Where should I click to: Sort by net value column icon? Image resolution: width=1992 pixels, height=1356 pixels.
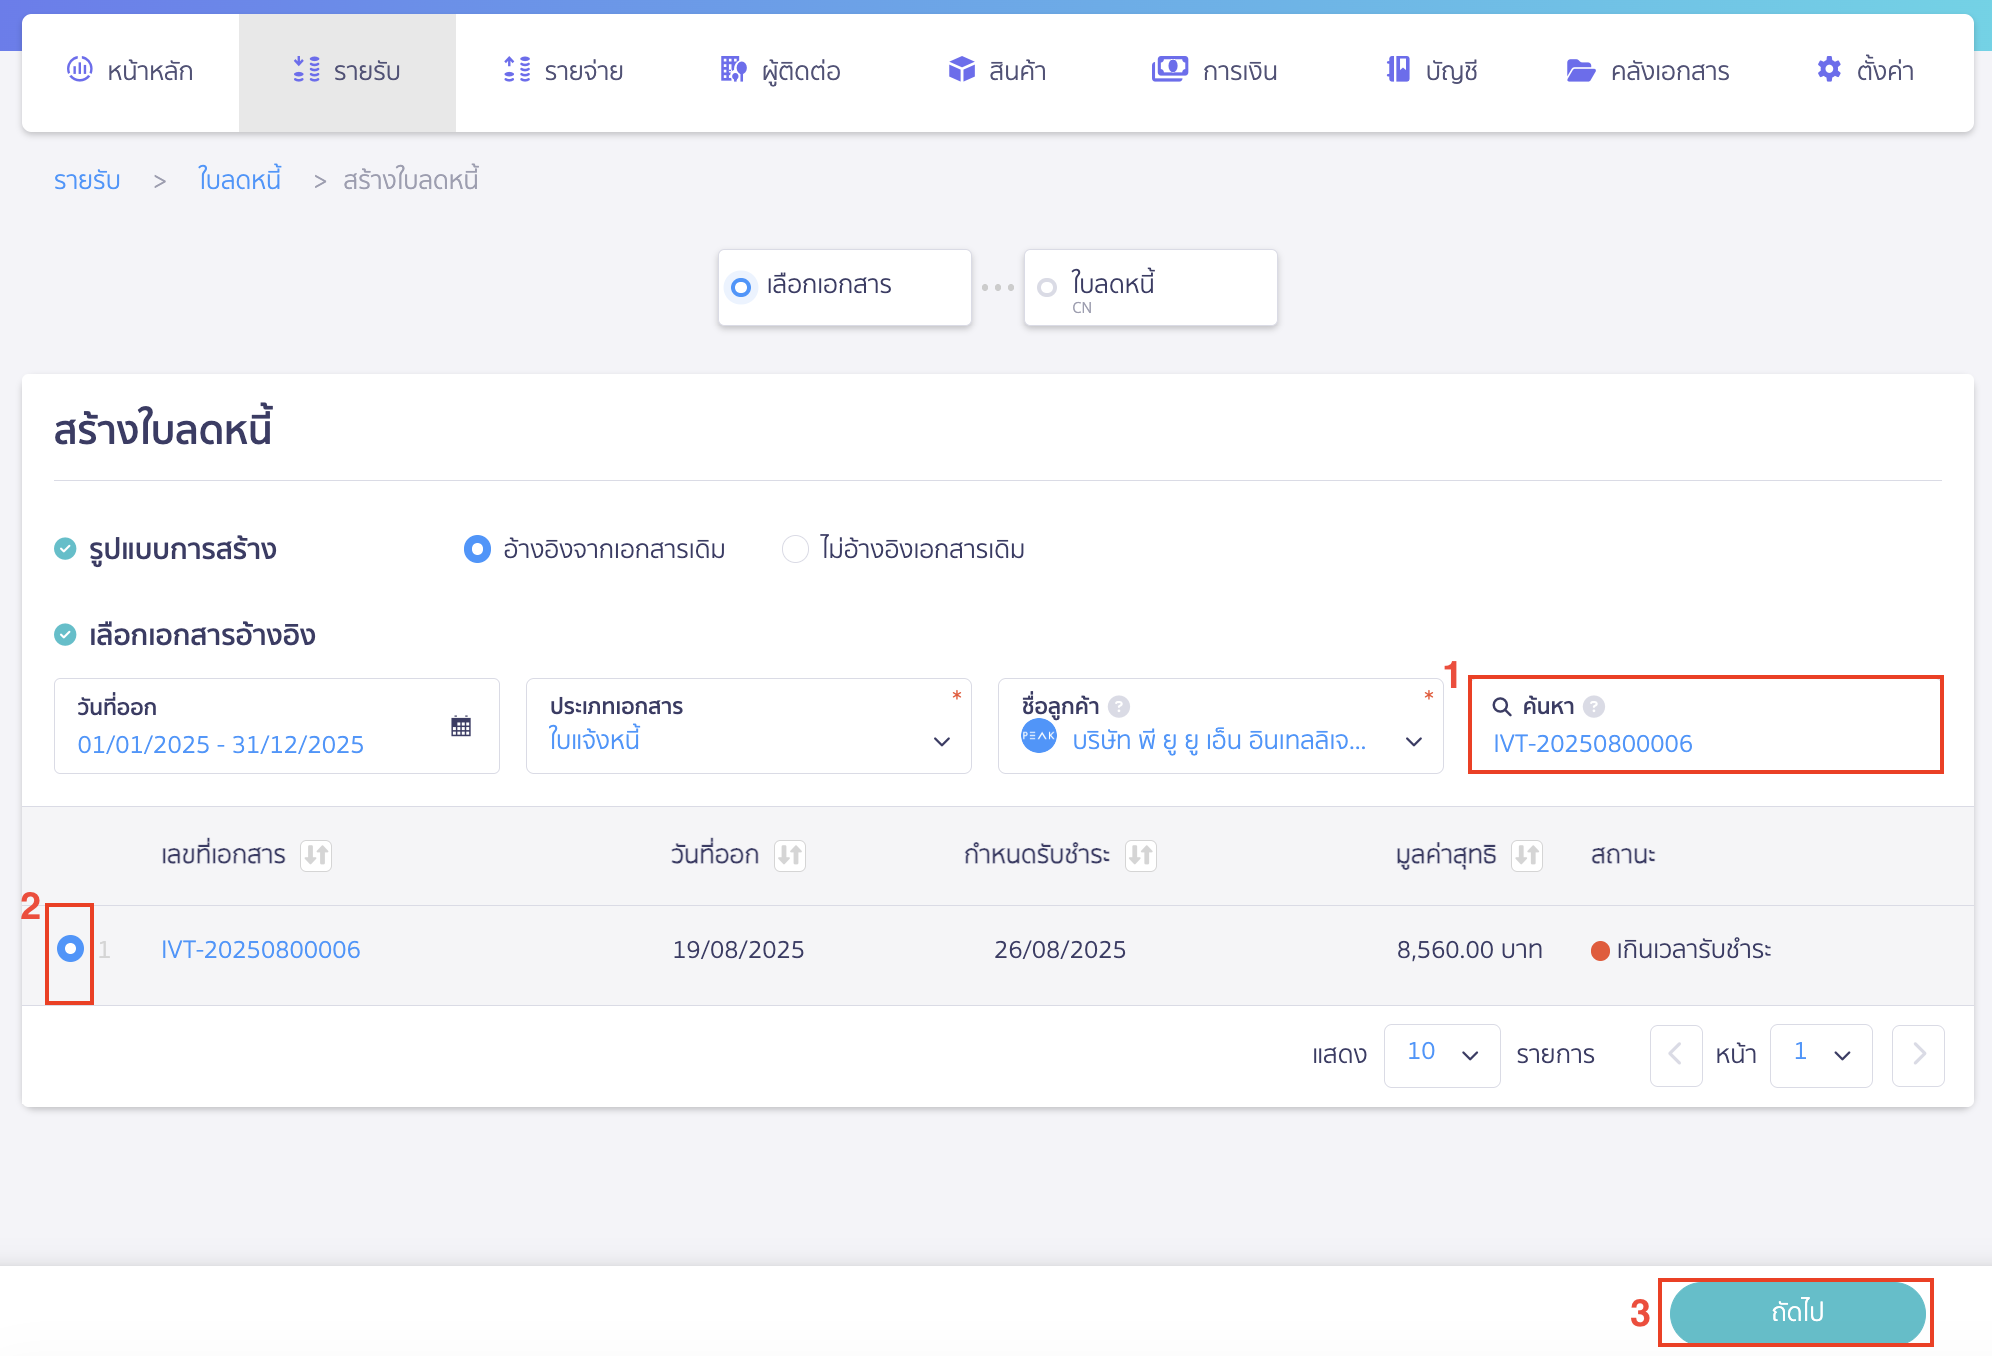click(1527, 855)
